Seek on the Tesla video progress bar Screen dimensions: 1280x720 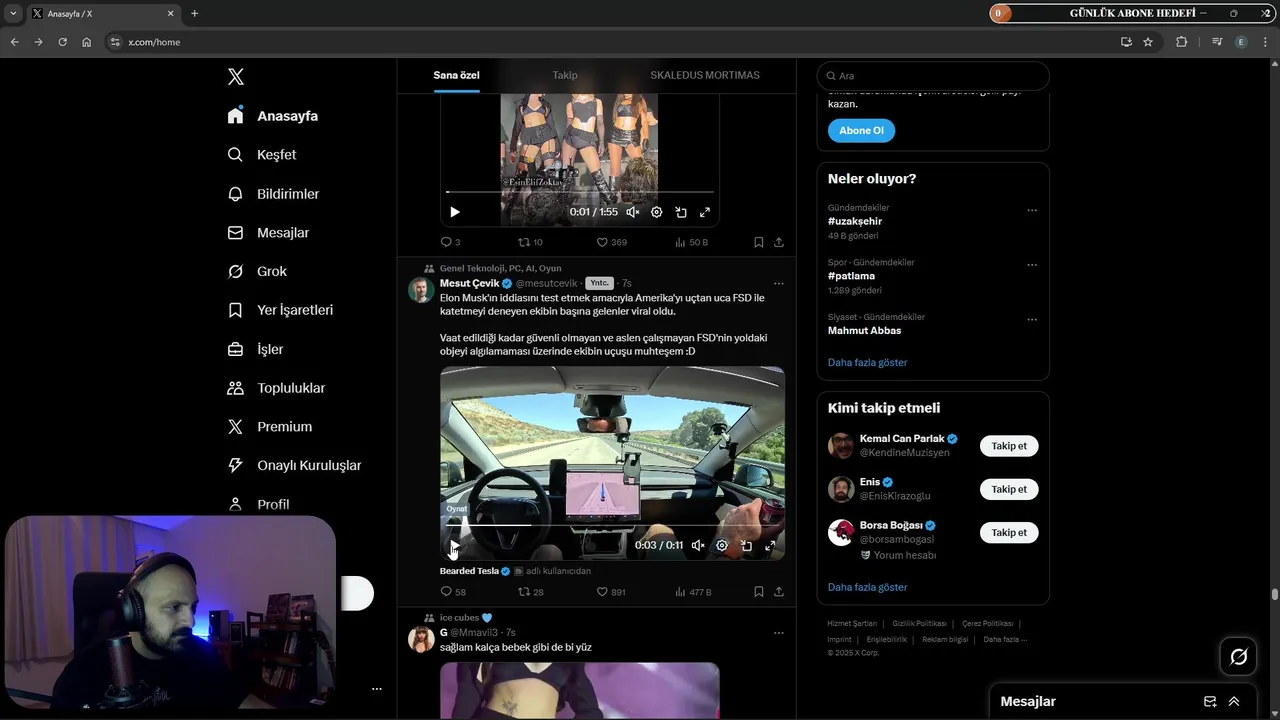(x=612, y=525)
